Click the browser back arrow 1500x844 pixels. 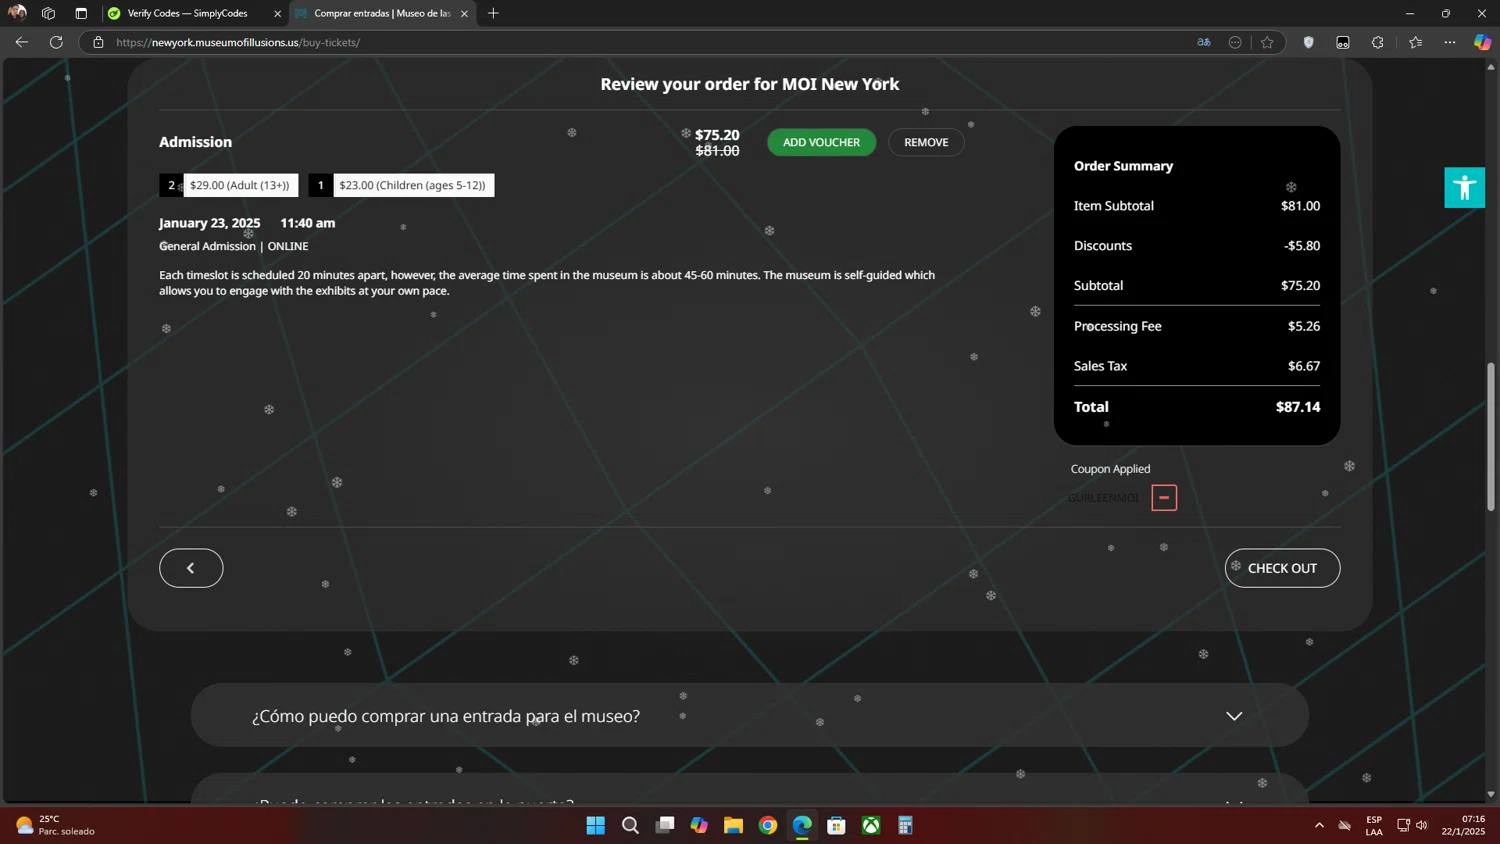(21, 42)
